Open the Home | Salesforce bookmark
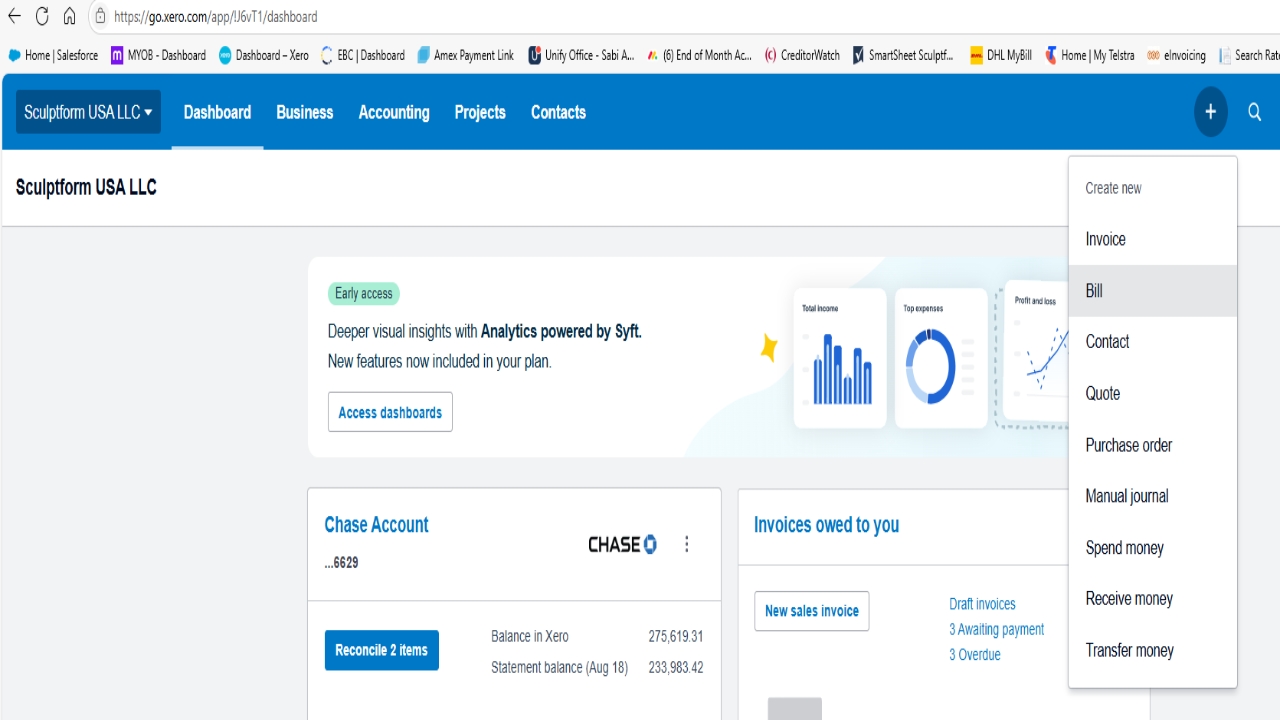 pyautogui.click(x=53, y=55)
